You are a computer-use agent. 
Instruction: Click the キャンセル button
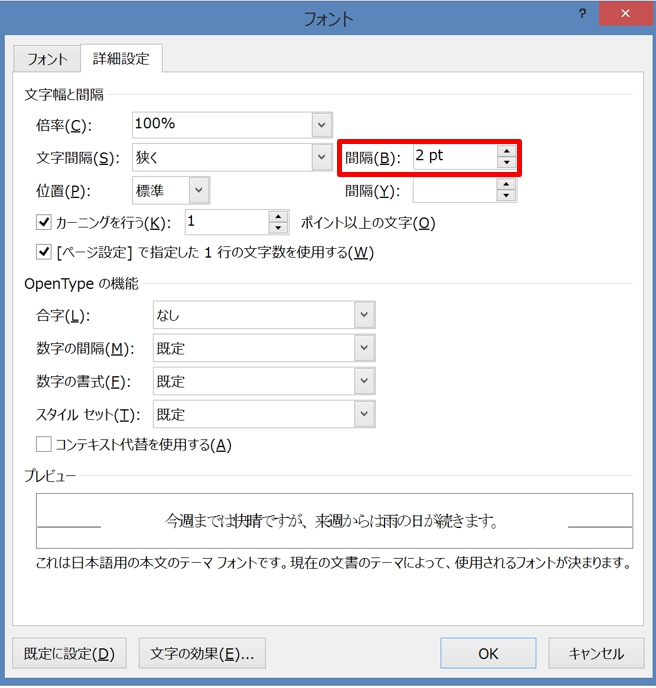[596, 653]
